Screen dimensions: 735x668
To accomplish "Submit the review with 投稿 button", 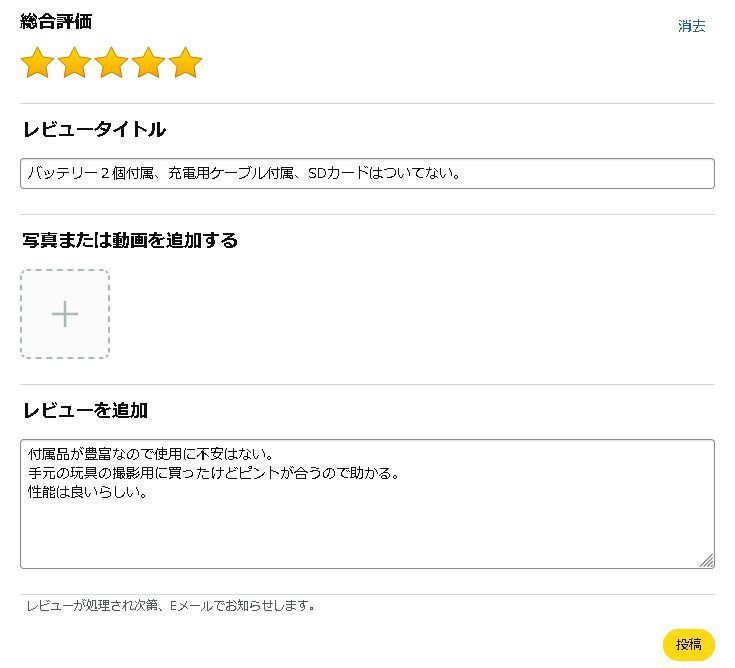I will coord(689,645).
